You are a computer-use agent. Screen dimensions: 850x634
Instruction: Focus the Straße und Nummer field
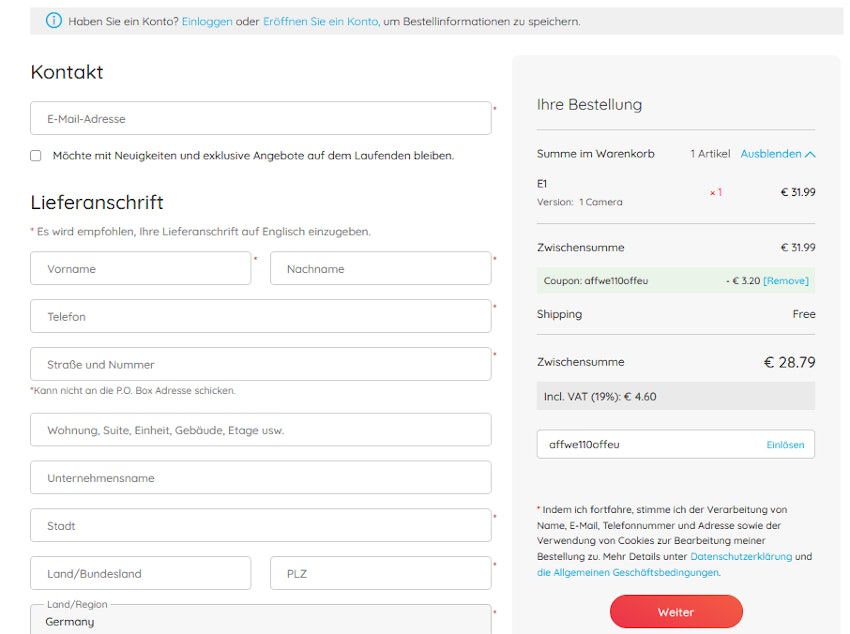click(260, 365)
